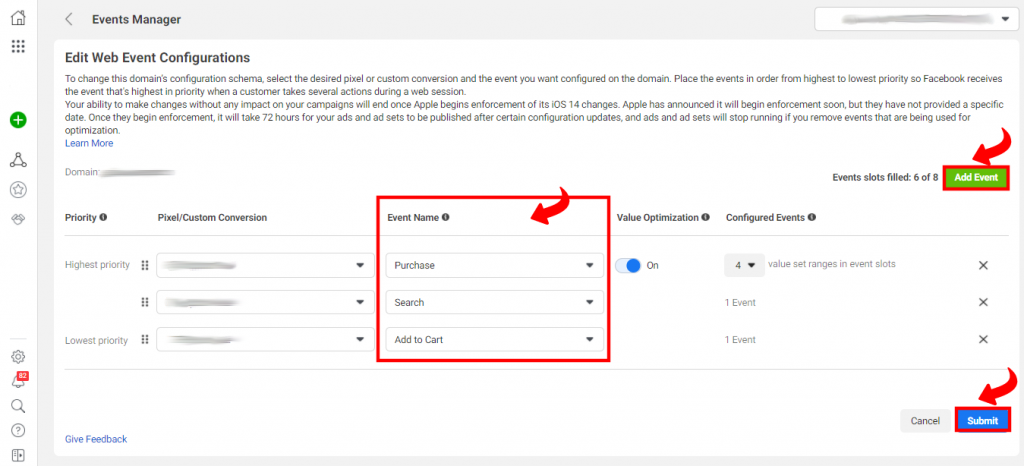Click '1 Event' in the Search row
The image size is (1024, 466).
(x=741, y=303)
